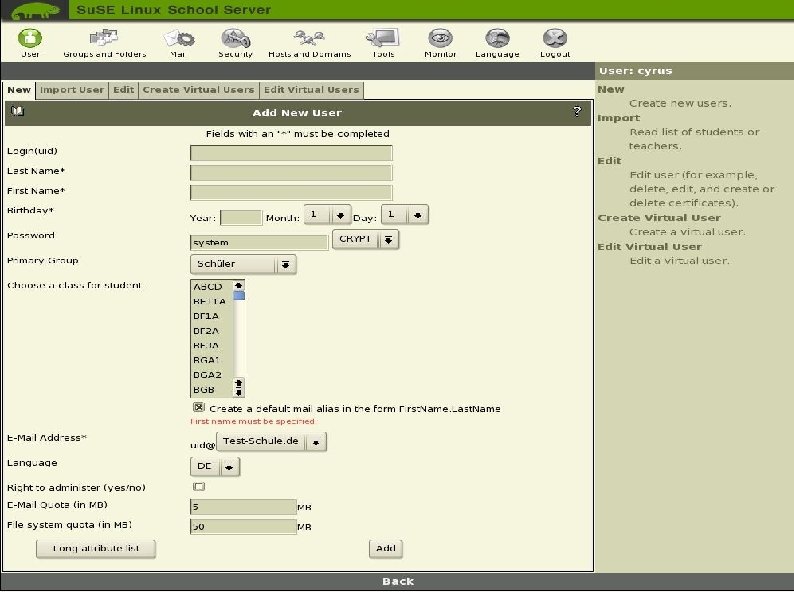Click Import in help sidebar

[x=619, y=118]
